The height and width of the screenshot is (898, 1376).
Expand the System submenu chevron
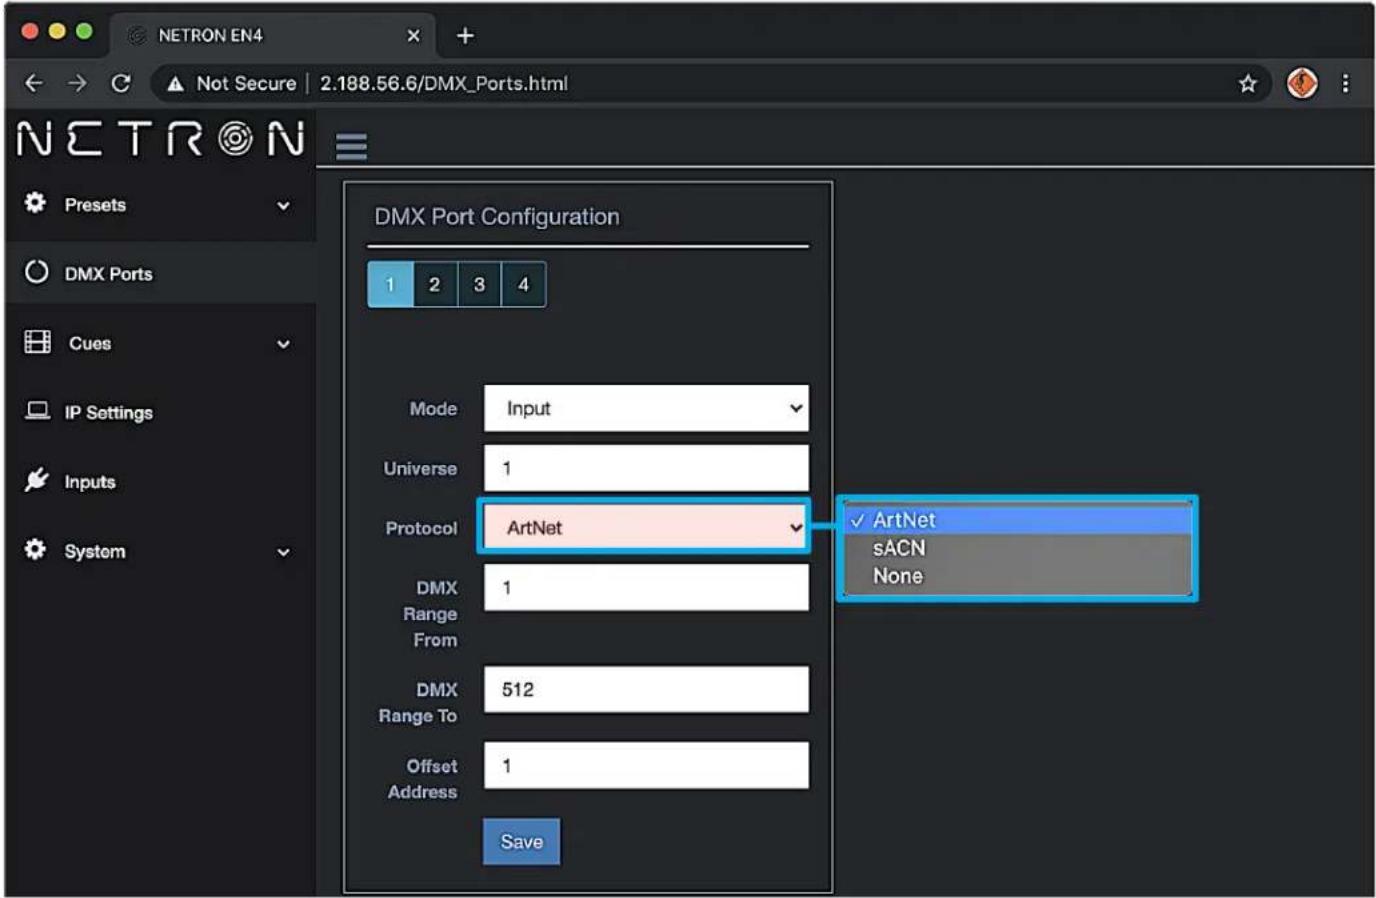coord(283,552)
